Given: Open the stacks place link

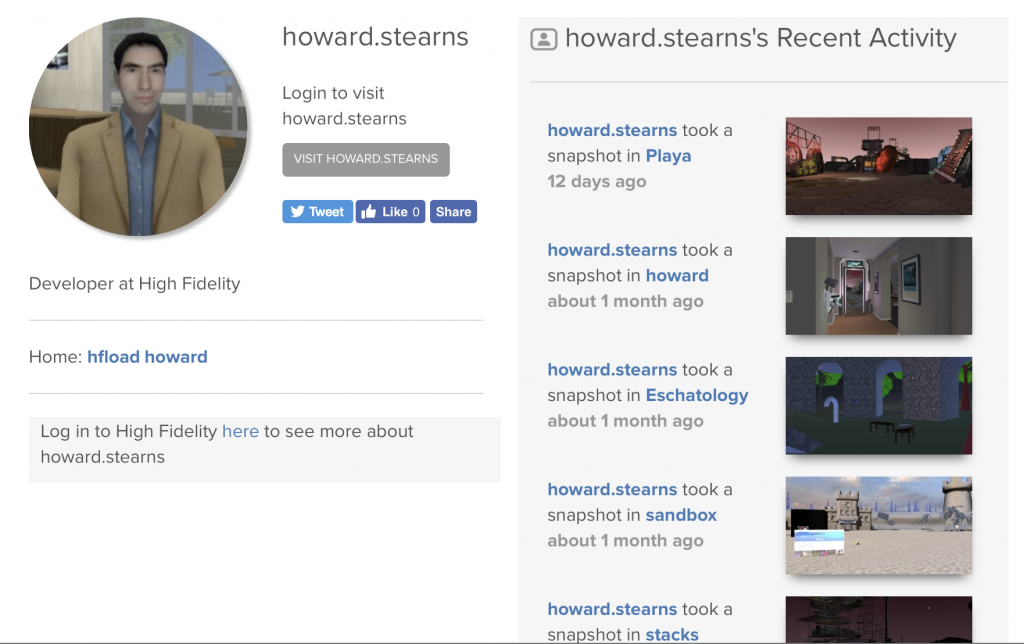Looking at the screenshot, I should [x=672, y=634].
